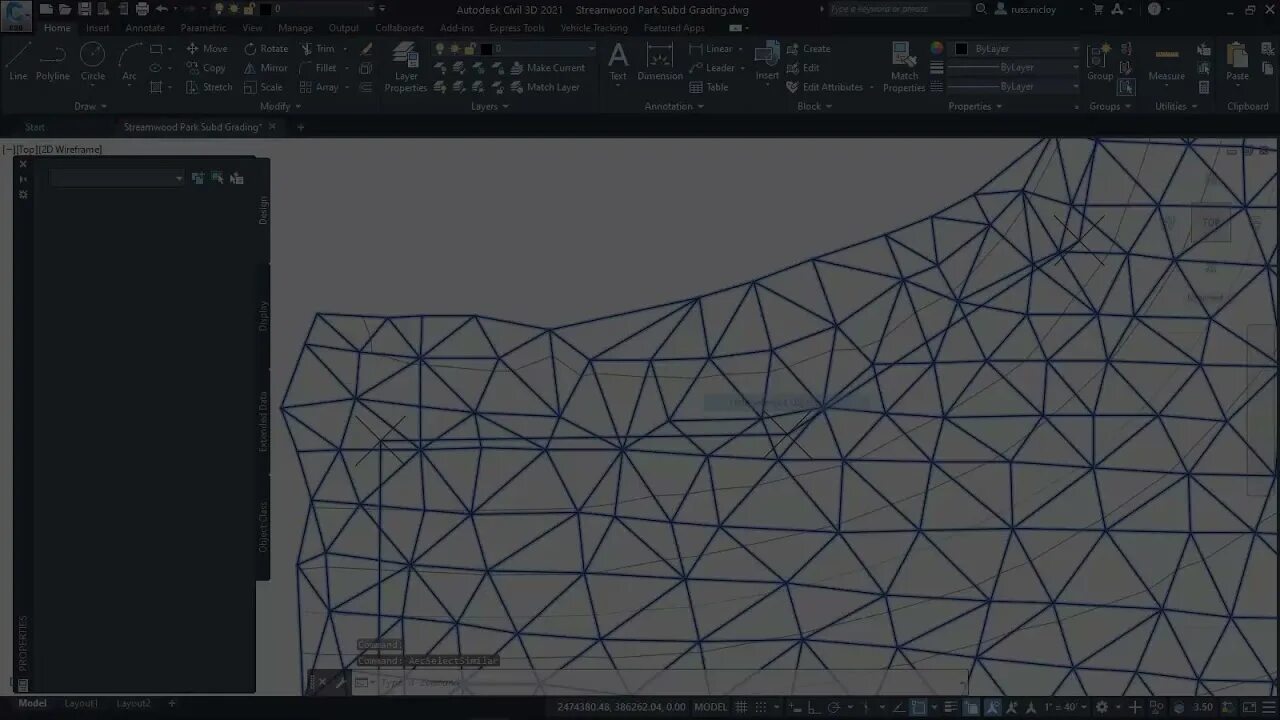The width and height of the screenshot is (1280, 720).
Task: Activate the Scale command
Action: (263, 87)
